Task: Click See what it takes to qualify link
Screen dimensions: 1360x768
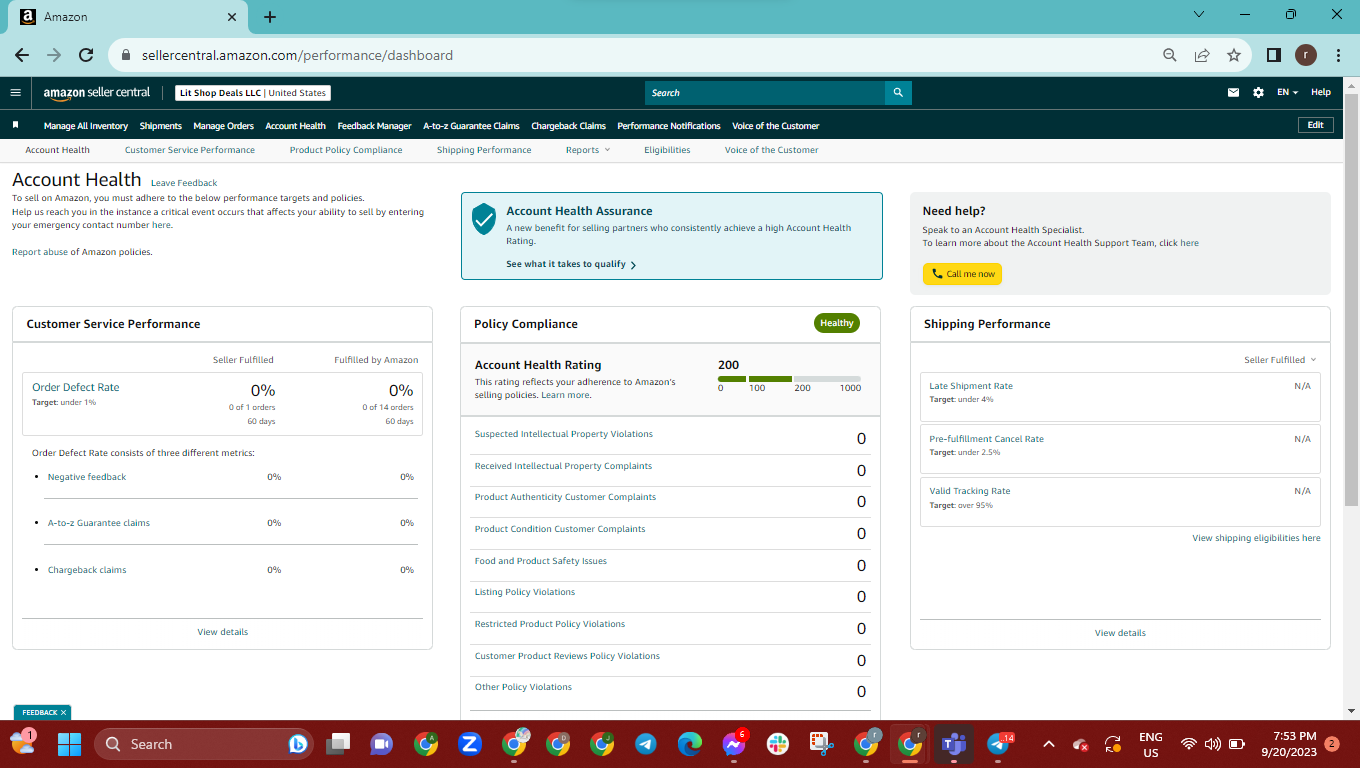Action: coord(571,264)
